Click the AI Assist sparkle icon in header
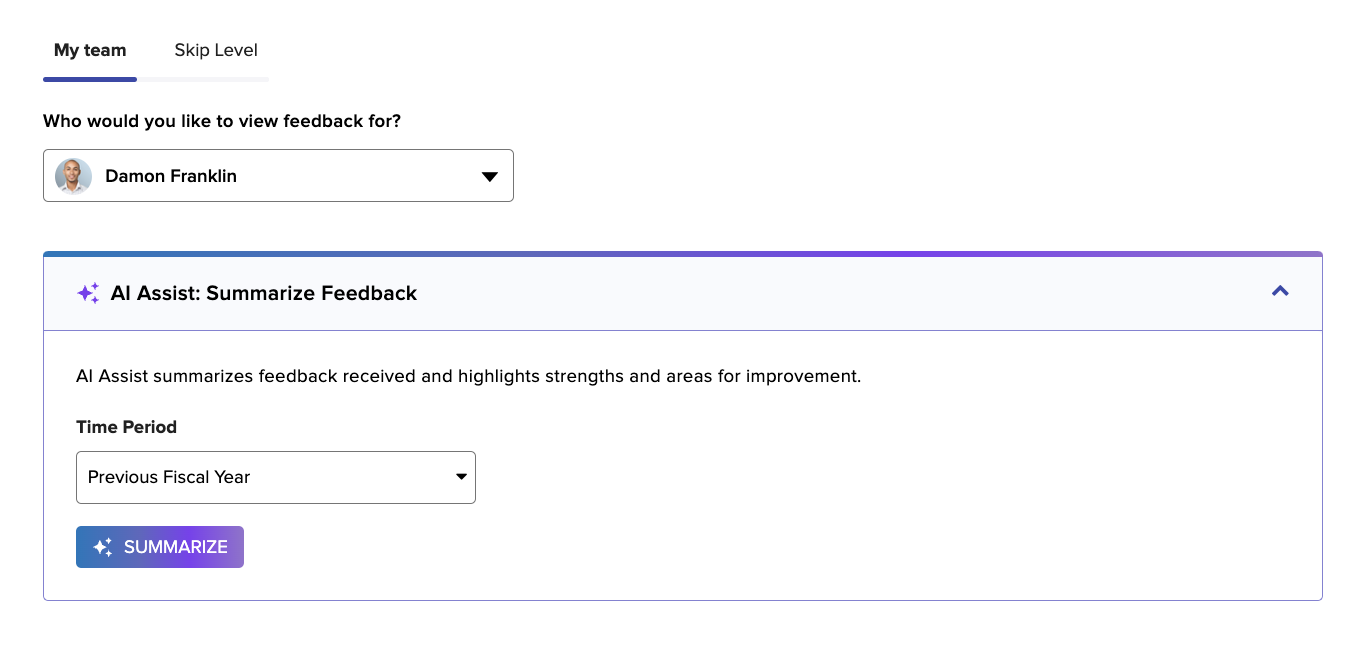 click(88, 293)
